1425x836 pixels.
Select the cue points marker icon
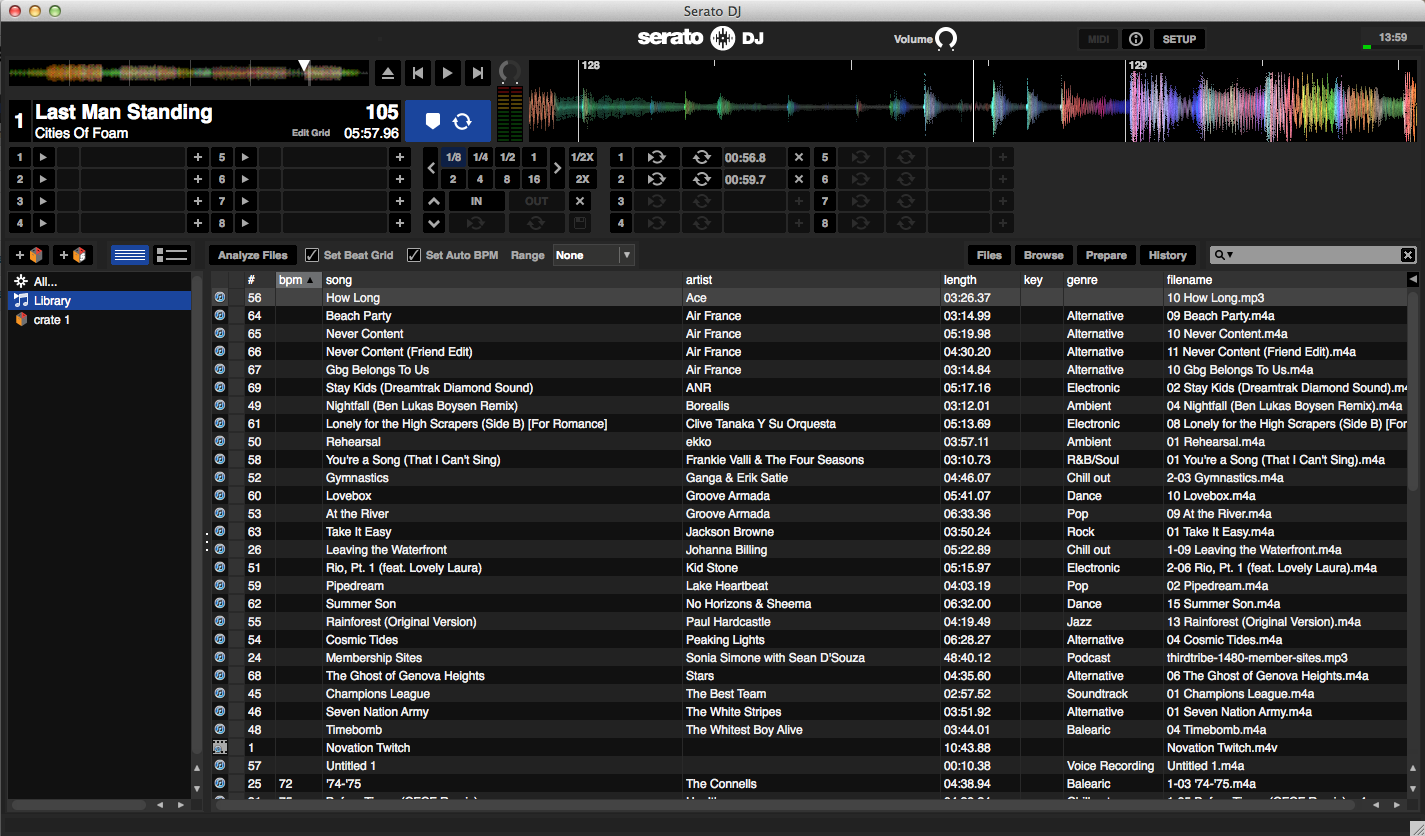432,121
